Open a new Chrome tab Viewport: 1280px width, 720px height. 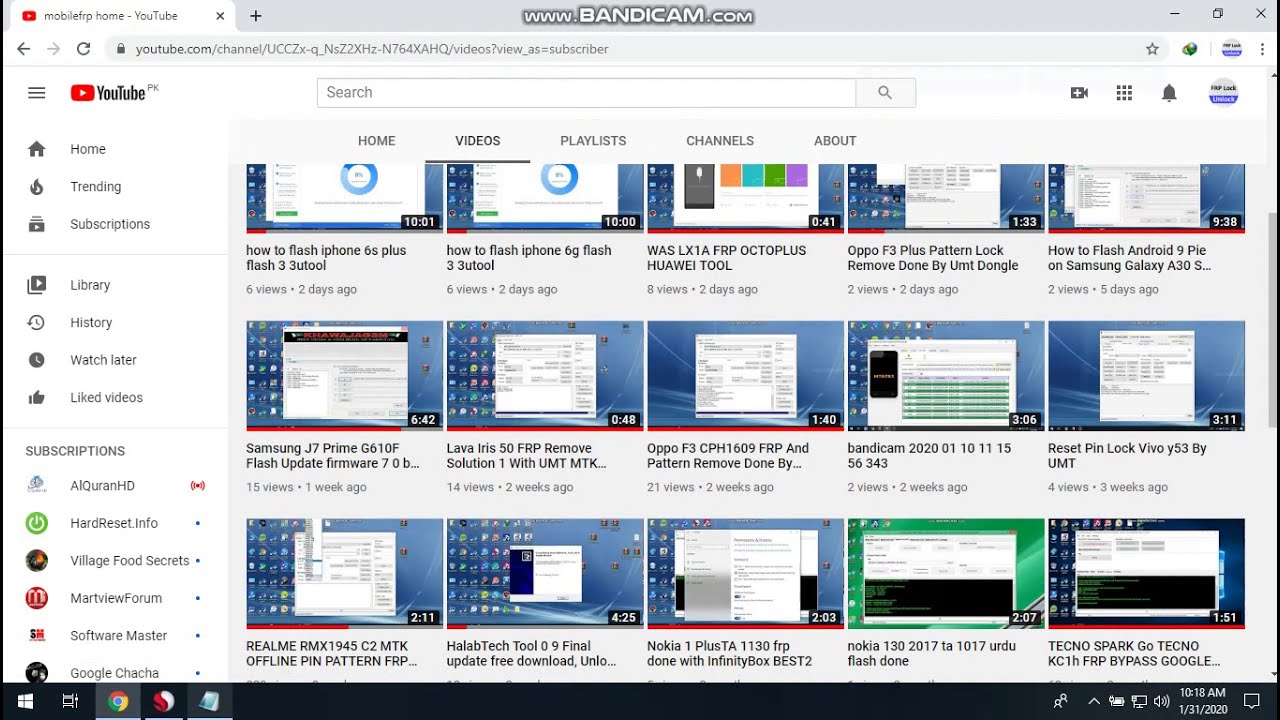coord(256,16)
